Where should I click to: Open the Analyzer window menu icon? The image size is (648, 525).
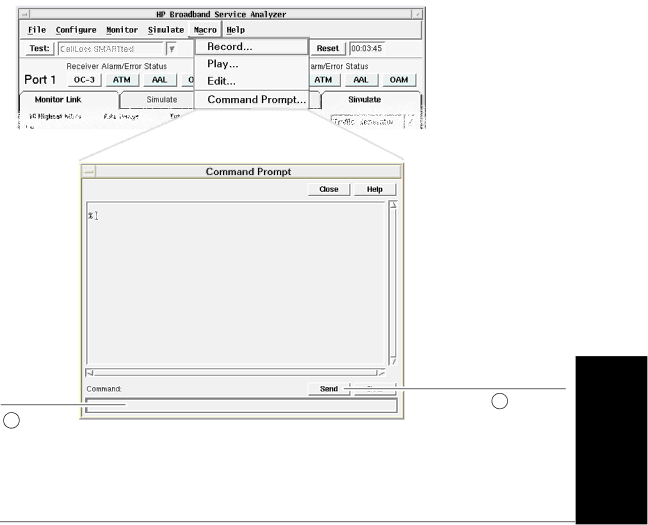click(24, 14)
